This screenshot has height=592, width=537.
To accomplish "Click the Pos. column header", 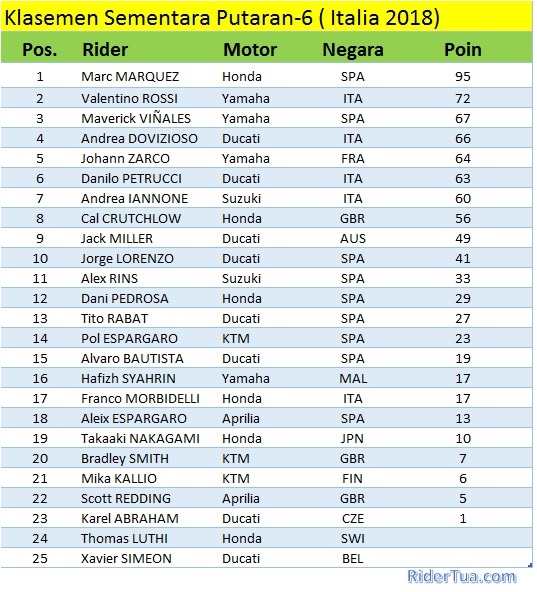I will [x=40, y=49].
